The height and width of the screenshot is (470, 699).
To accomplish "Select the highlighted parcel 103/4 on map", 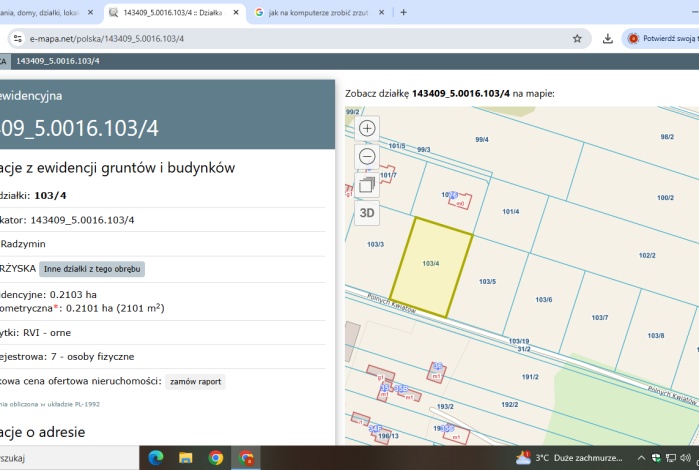I will pyautogui.click(x=431, y=264).
